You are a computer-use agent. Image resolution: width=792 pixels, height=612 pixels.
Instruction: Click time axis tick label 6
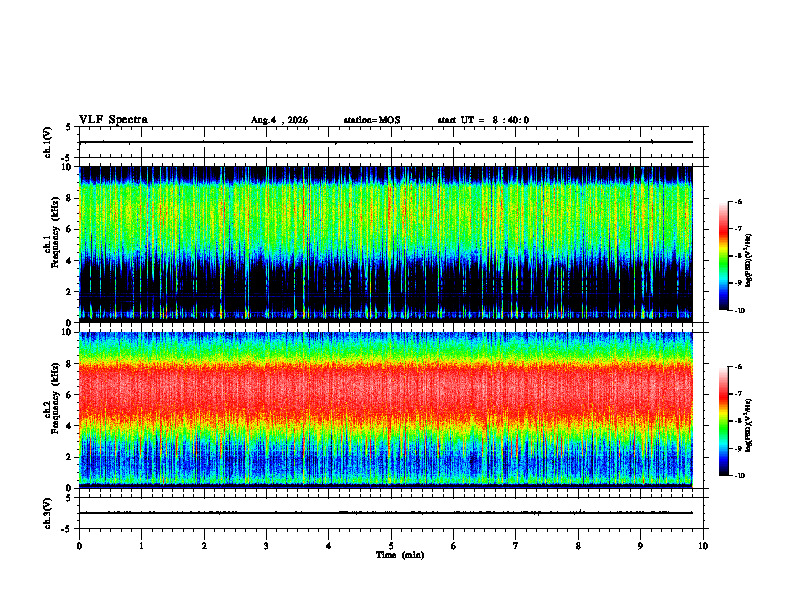tap(454, 546)
